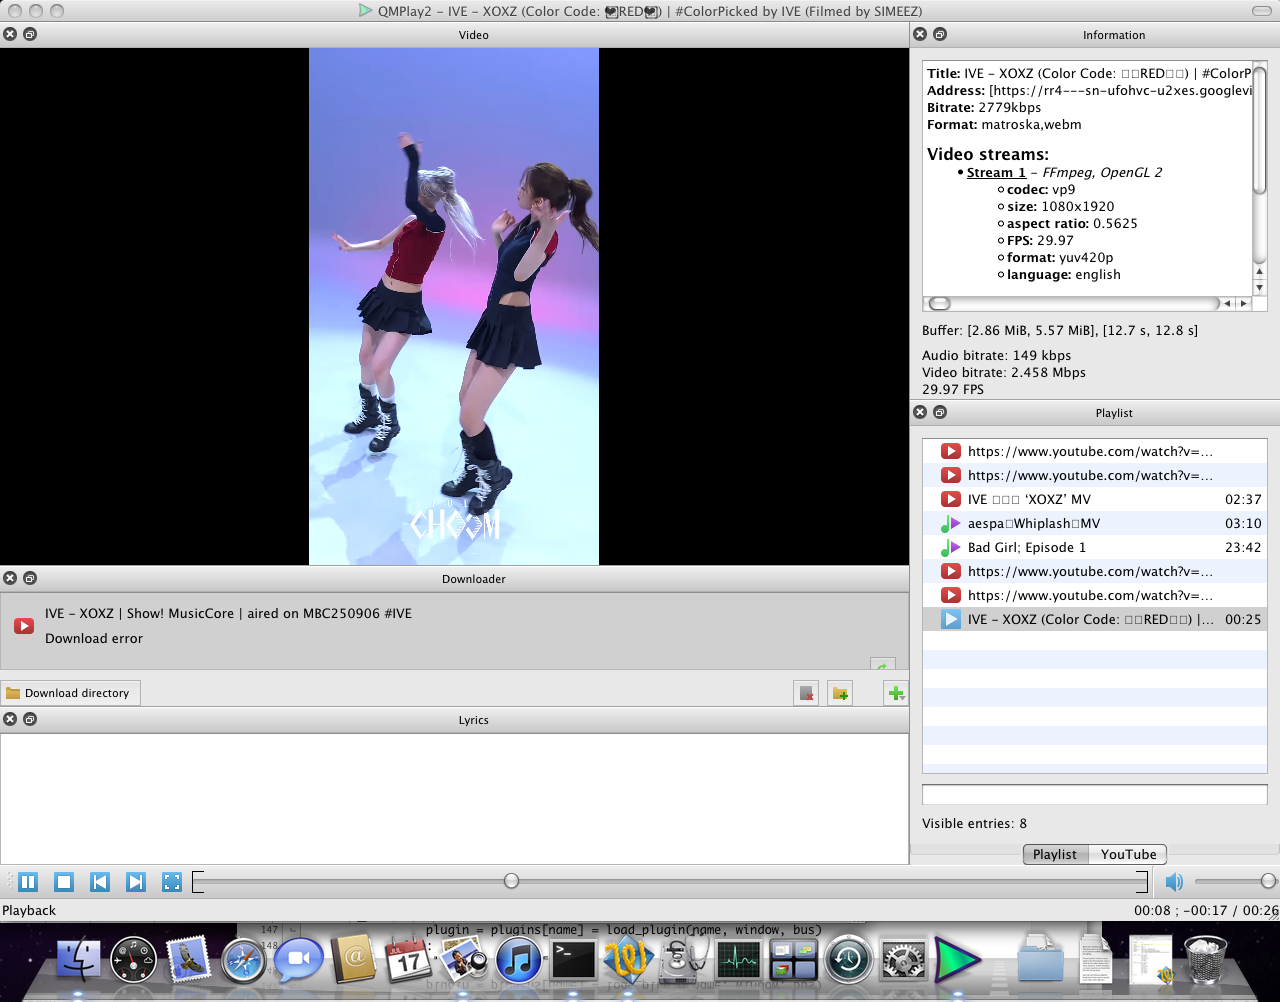1280x1002 pixels.
Task: Click the 'aspect ratio: 0.5625' line
Action: (x=1072, y=223)
